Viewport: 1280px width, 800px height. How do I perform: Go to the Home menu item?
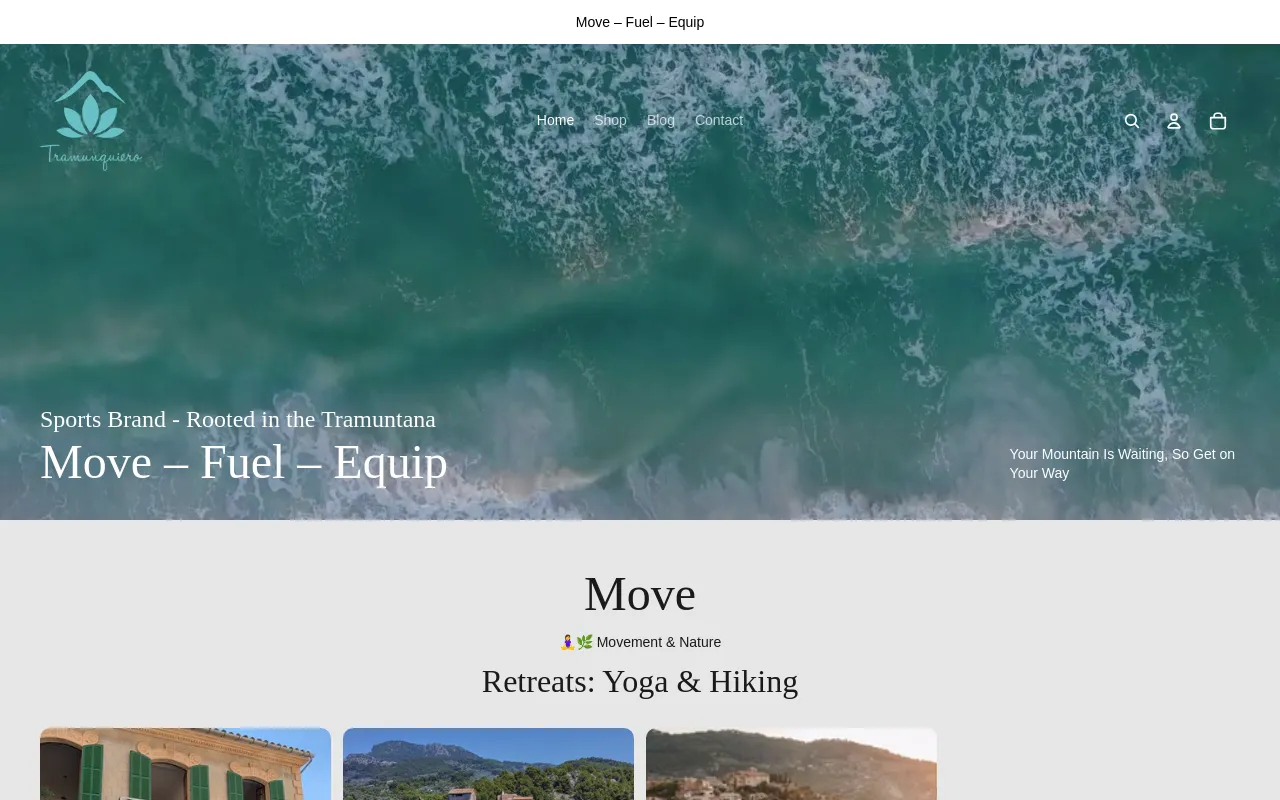pyautogui.click(x=555, y=120)
